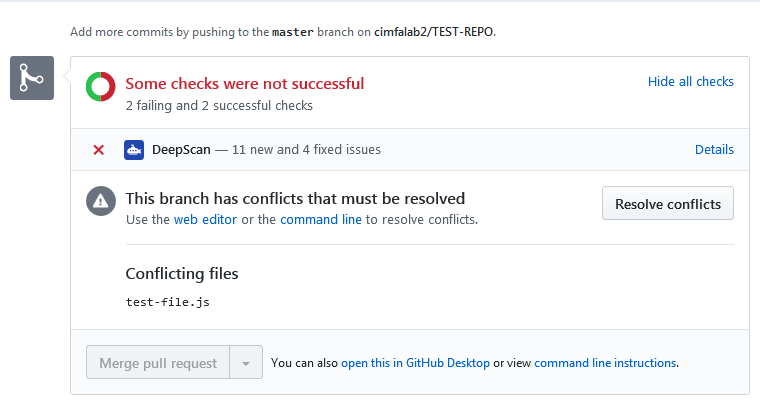Click the Conflicting files heading
Viewport: 760px width, 410px height.
tap(182, 274)
